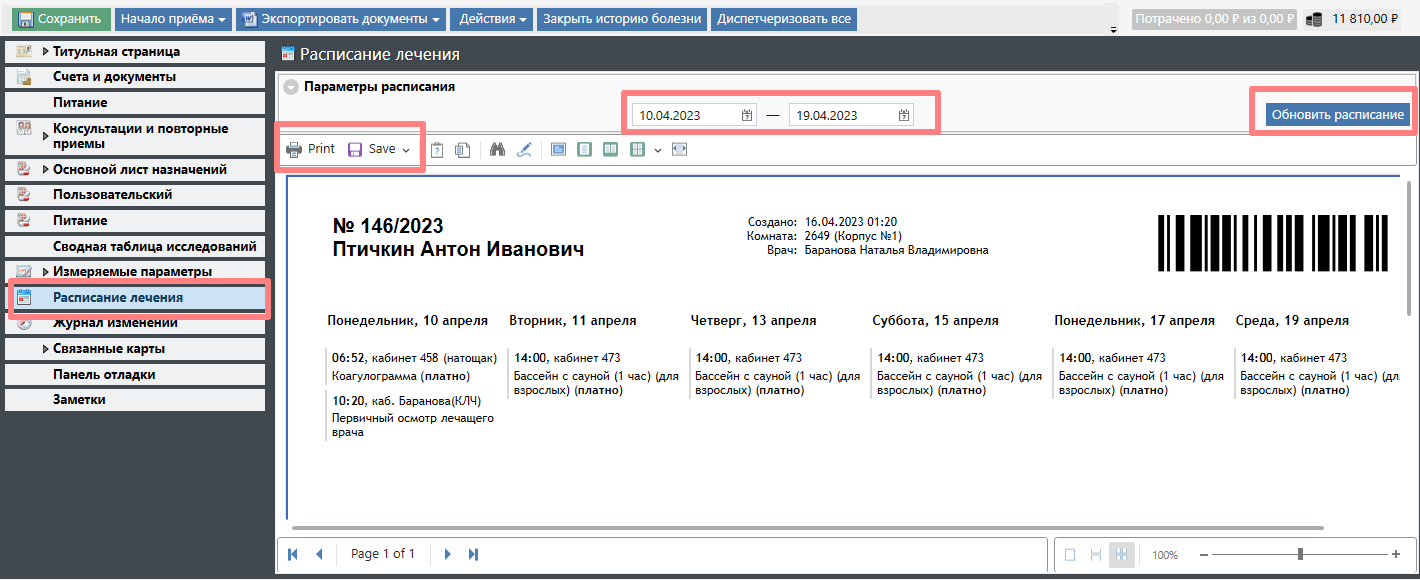1420x580 pixels.
Task: Open the Начало приёма dropdown menu
Action: 173,19
